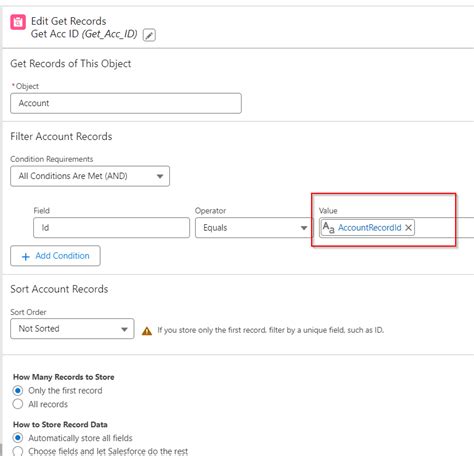Click the Get Records of This Object heading
The image size is (474, 456).
pos(71,64)
